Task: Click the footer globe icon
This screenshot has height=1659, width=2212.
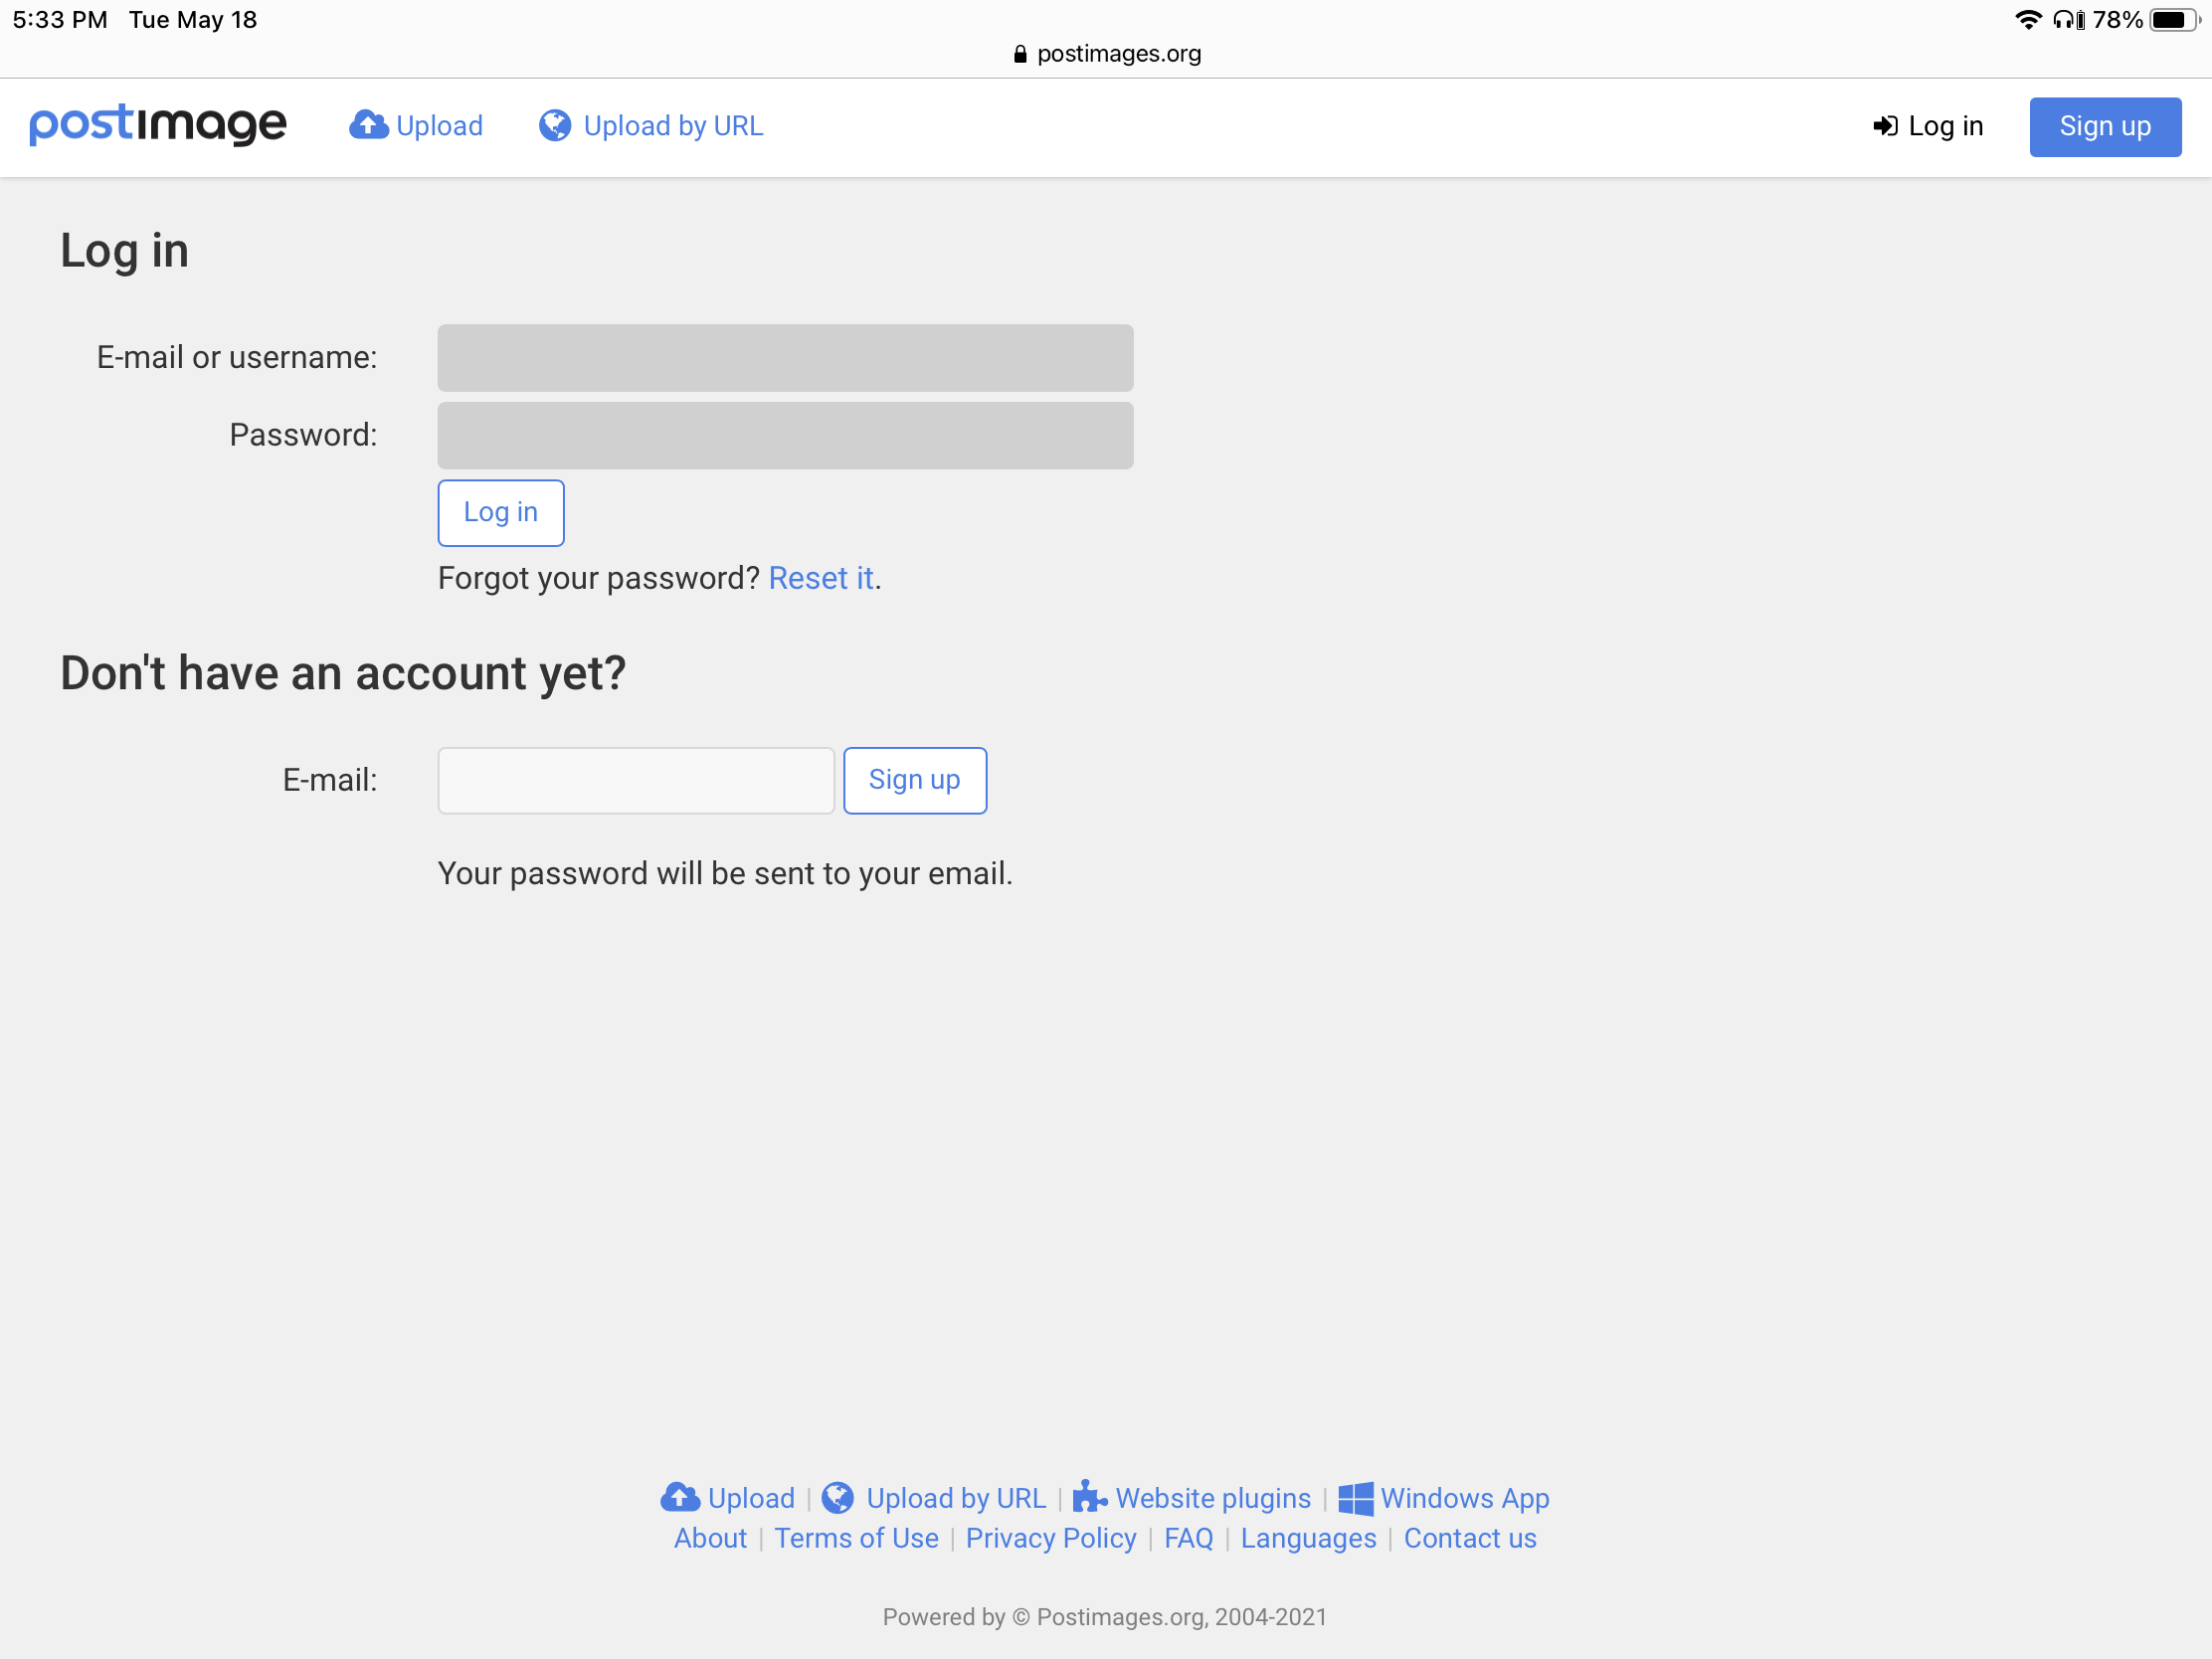Action: tap(838, 1497)
